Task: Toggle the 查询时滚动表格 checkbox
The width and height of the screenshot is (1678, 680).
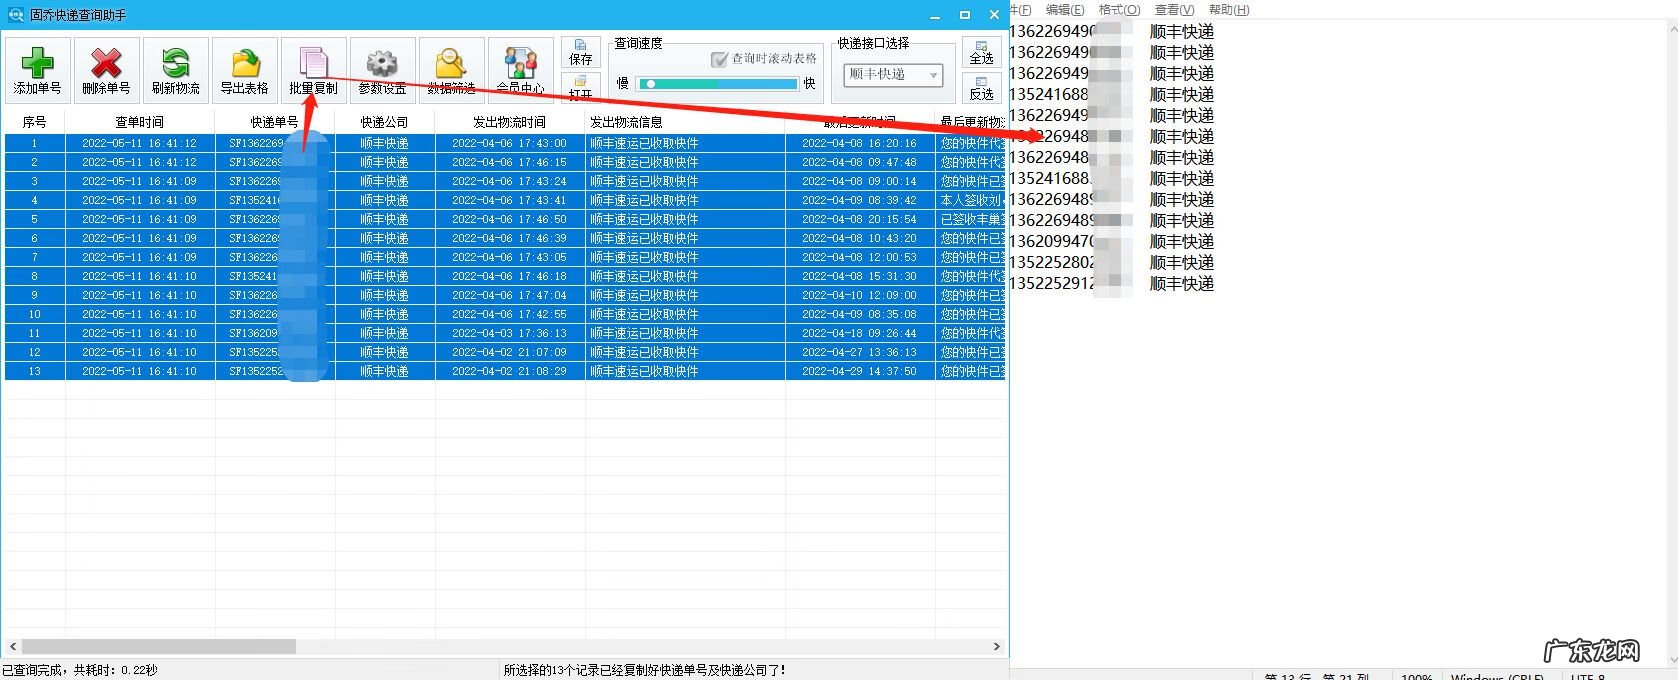Action: [x=719, y=59]
